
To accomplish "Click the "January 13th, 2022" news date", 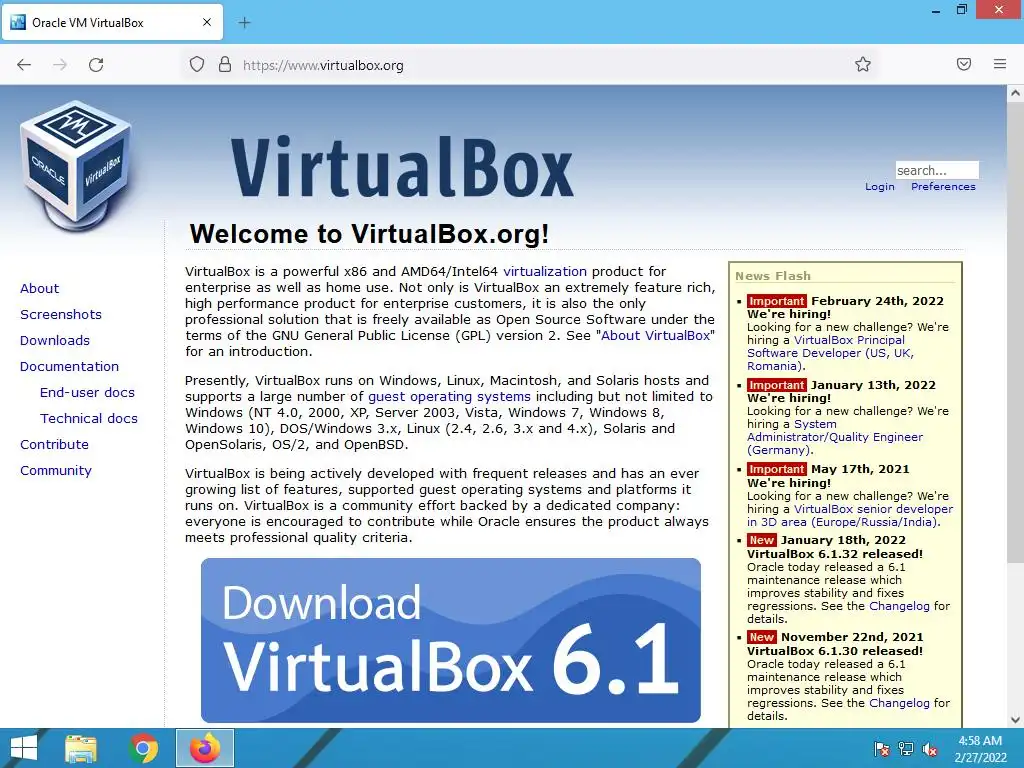I will 873,385.
